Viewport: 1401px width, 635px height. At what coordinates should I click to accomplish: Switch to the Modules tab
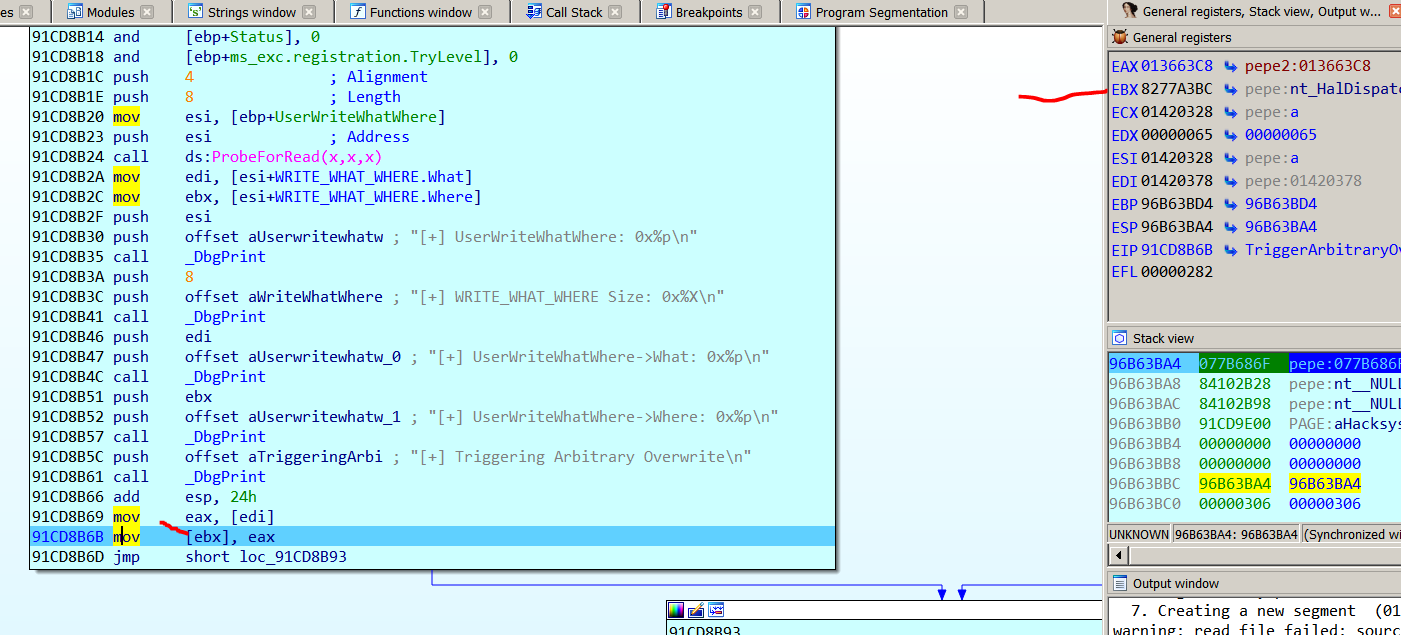click(x=110, y=12)
